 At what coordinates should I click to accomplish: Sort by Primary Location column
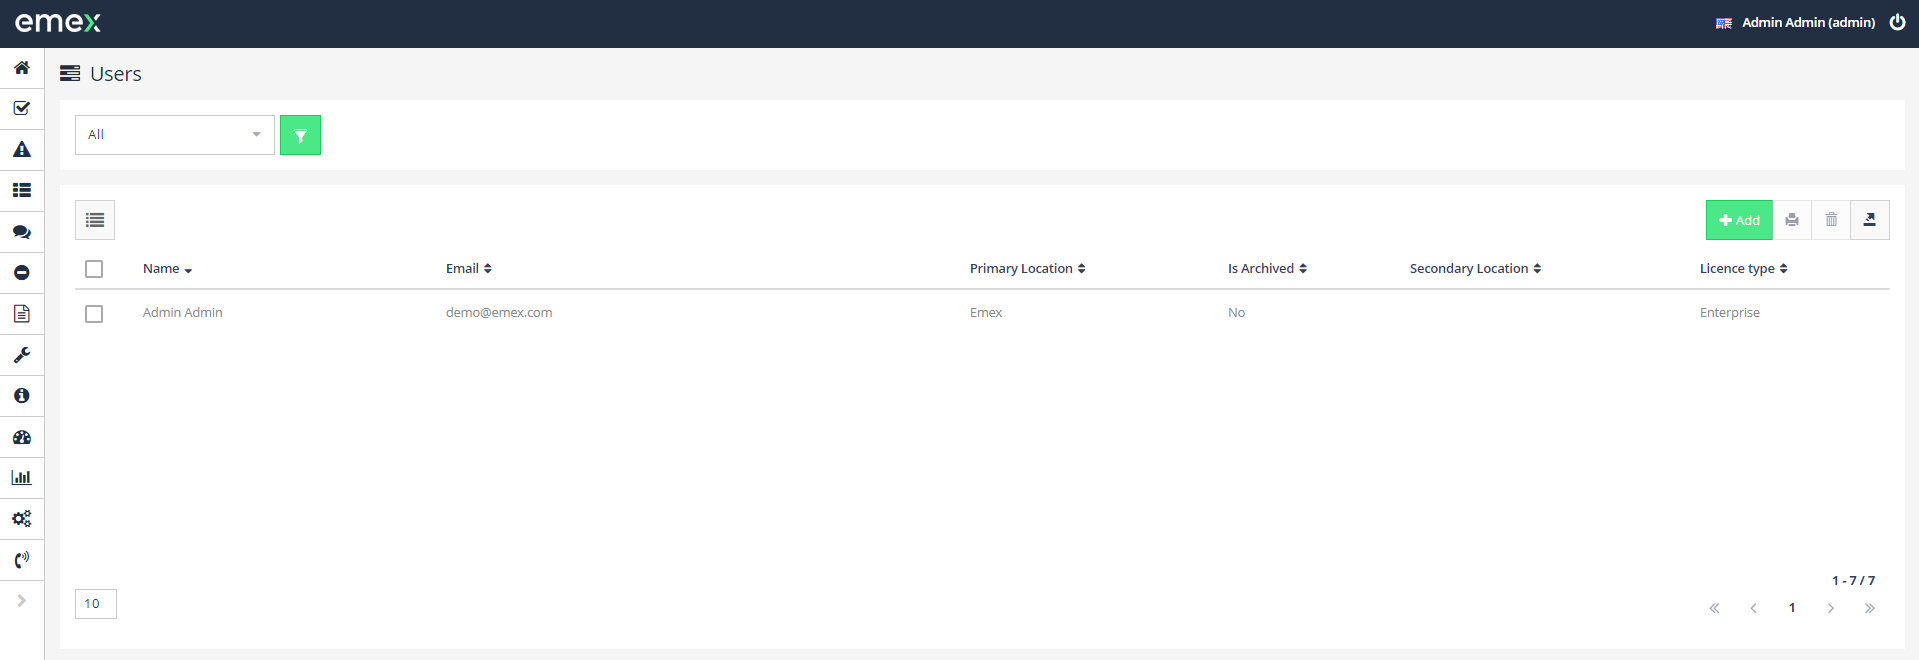(x=1028, y=269)
